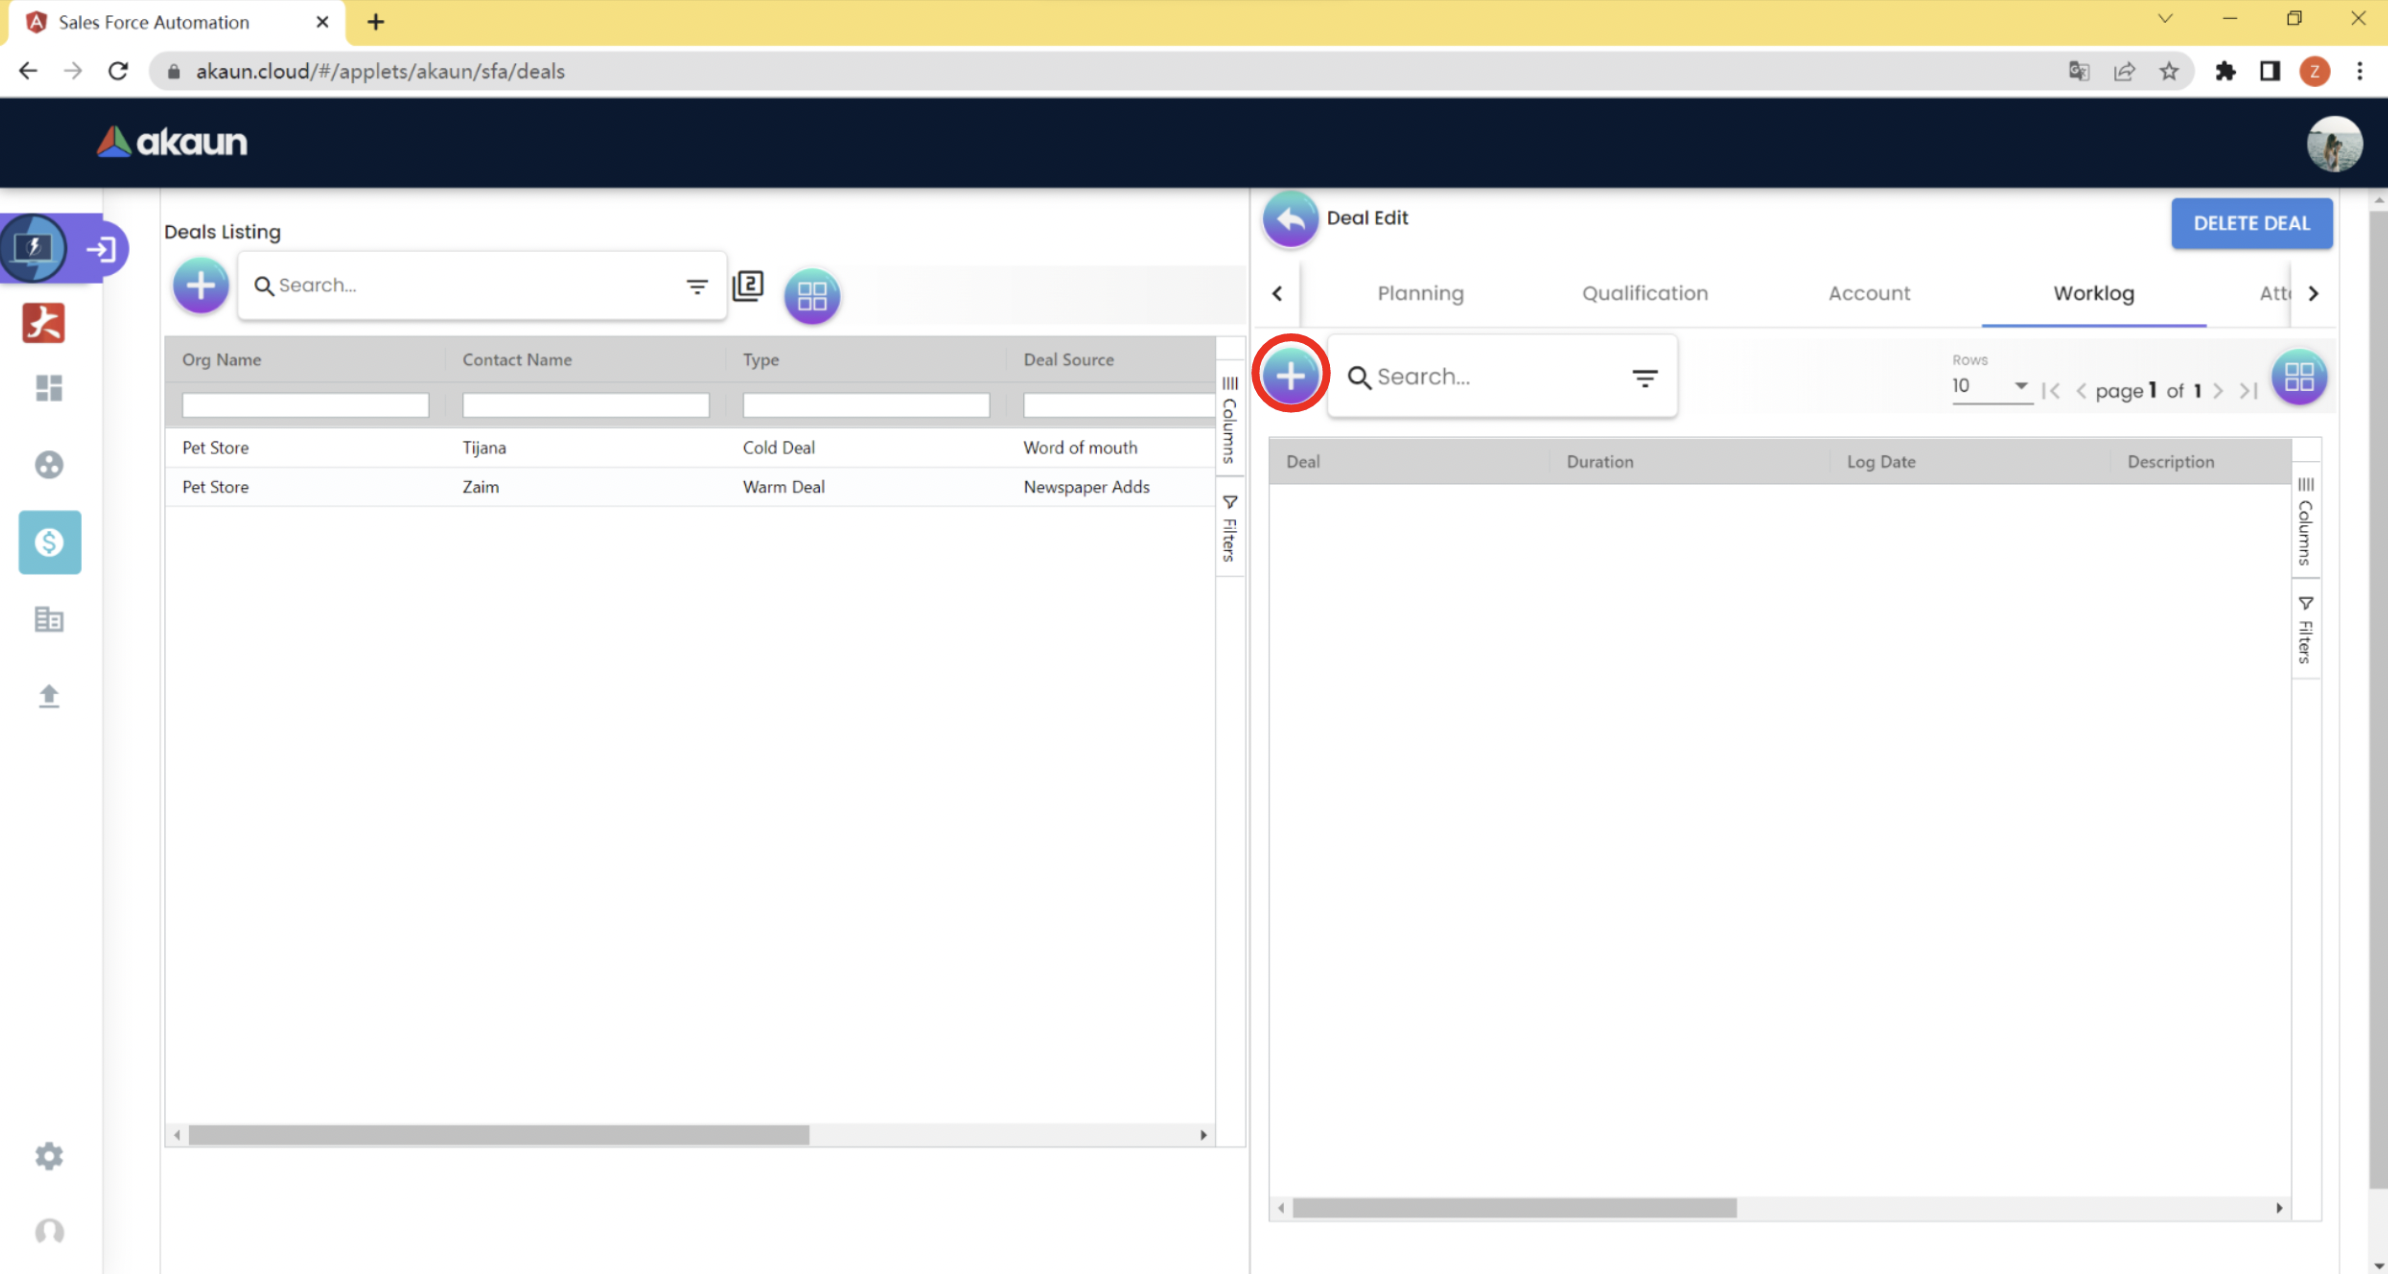2388x1274 pixels.
Task: Click the grid view icon in Worklog toolbar
Action: 2298,377
